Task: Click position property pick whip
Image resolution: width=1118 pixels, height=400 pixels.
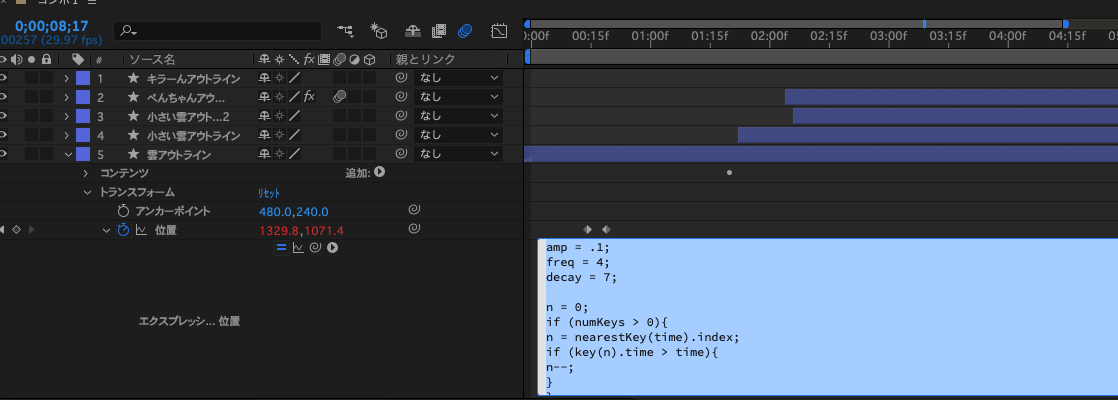Action: click(x=414, y=229)
